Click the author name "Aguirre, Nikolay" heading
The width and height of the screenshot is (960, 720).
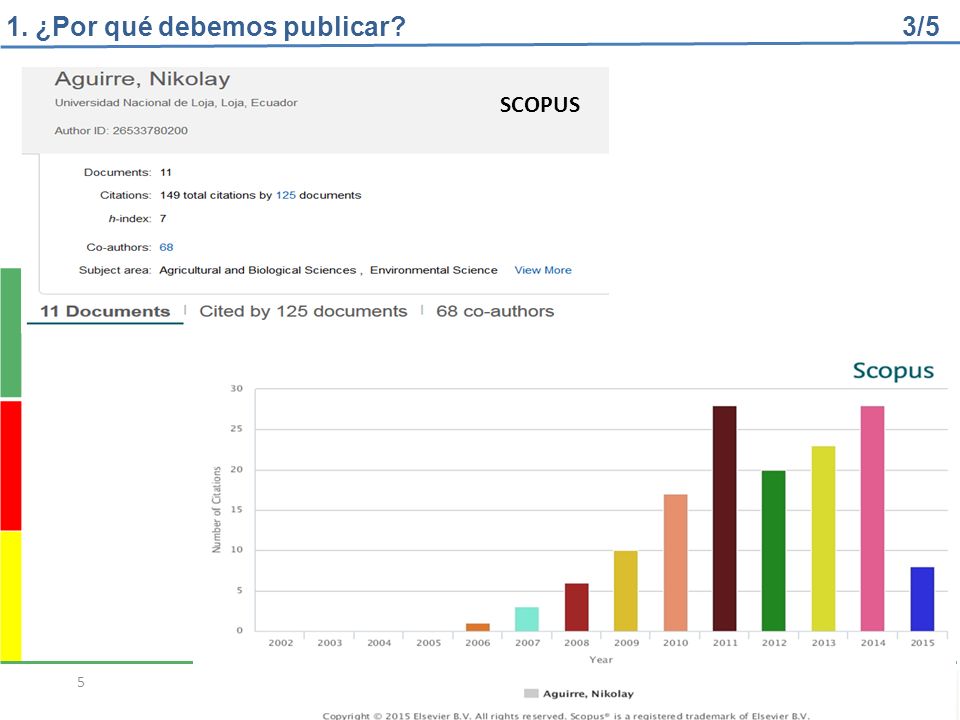click(x=143, y=79)
